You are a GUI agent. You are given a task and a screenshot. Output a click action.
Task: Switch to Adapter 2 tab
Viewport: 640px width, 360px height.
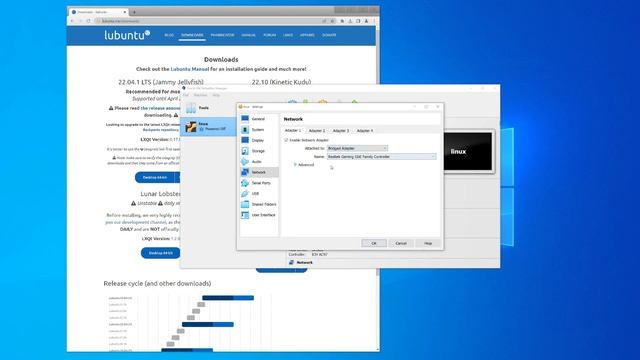tap(317, 131)
